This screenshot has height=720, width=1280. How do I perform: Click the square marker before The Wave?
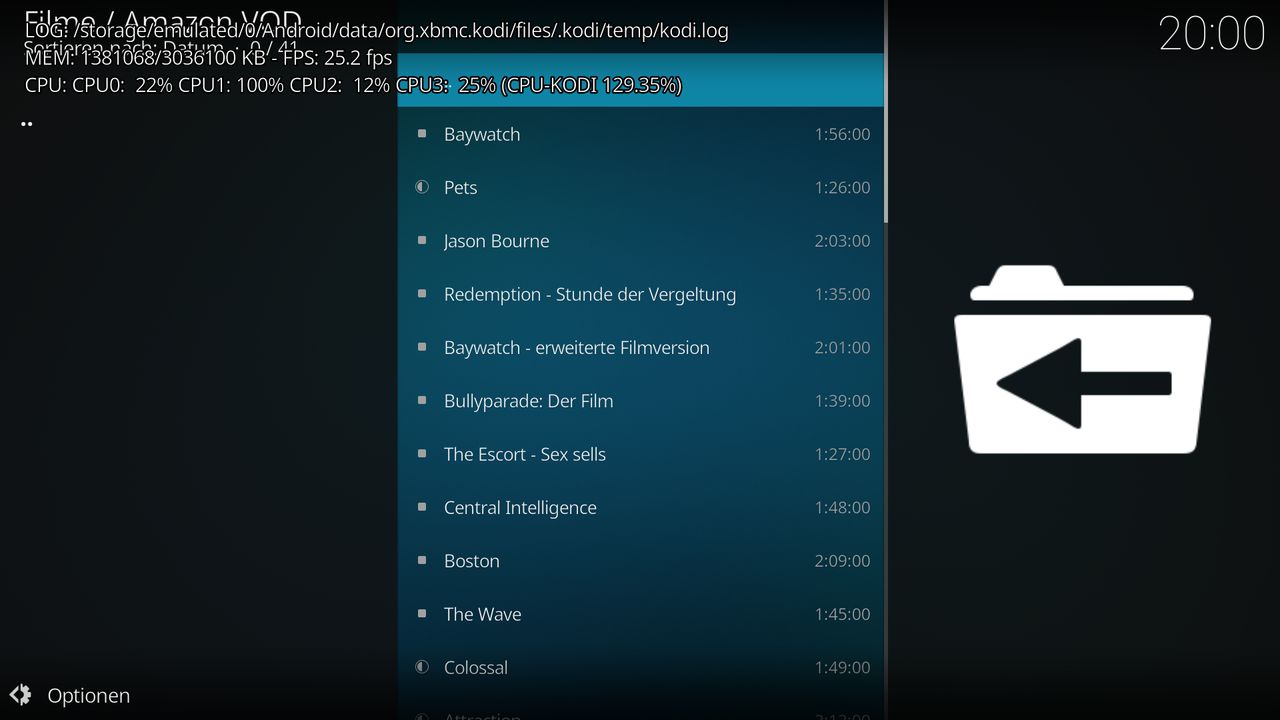[422, 614]
